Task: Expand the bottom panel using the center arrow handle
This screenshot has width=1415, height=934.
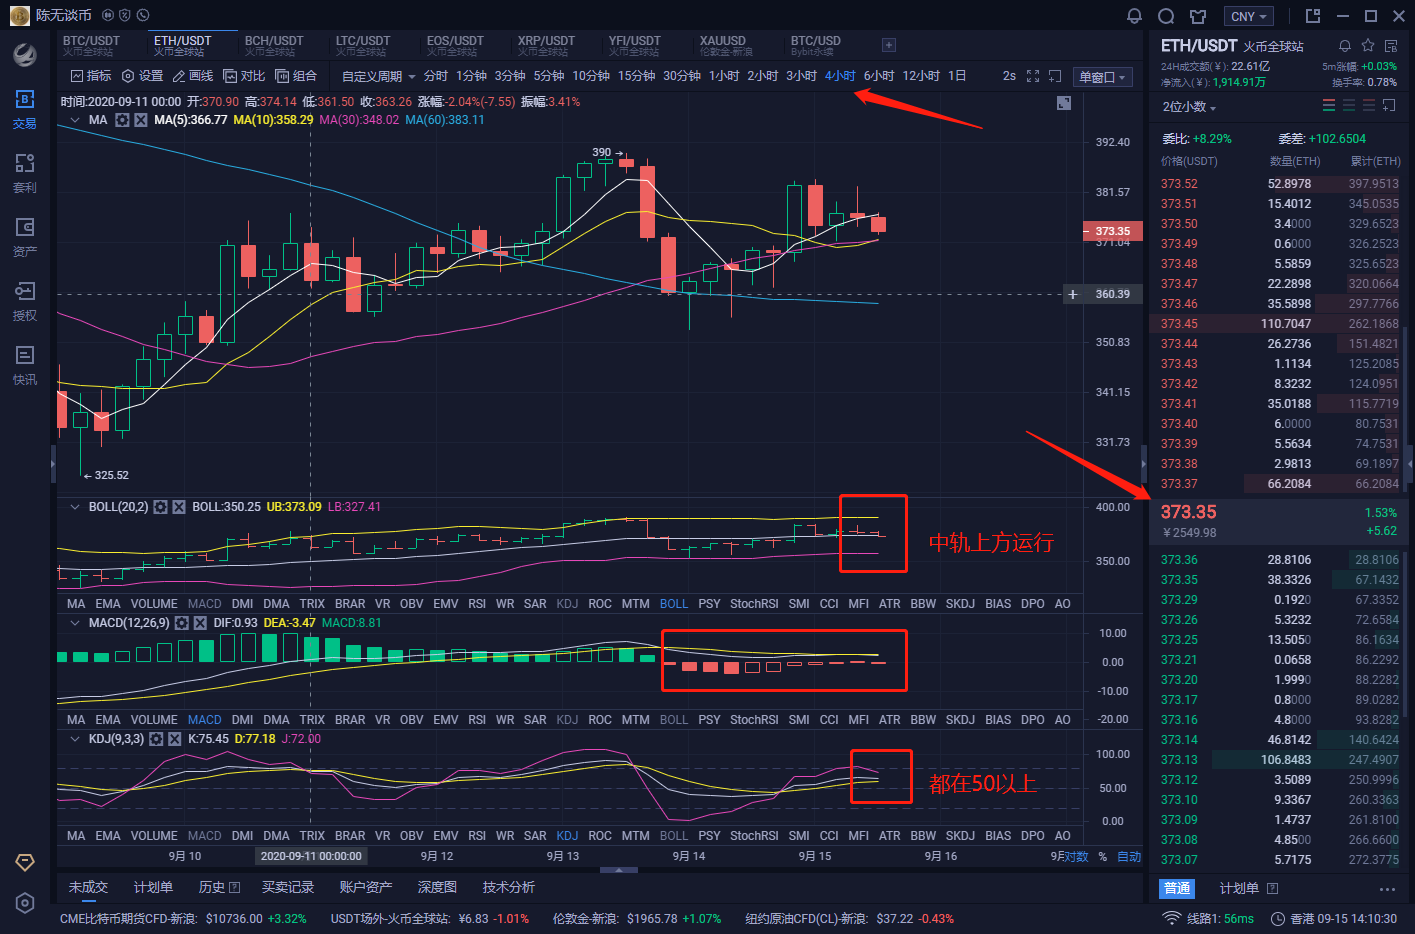Action: (619, 870)
